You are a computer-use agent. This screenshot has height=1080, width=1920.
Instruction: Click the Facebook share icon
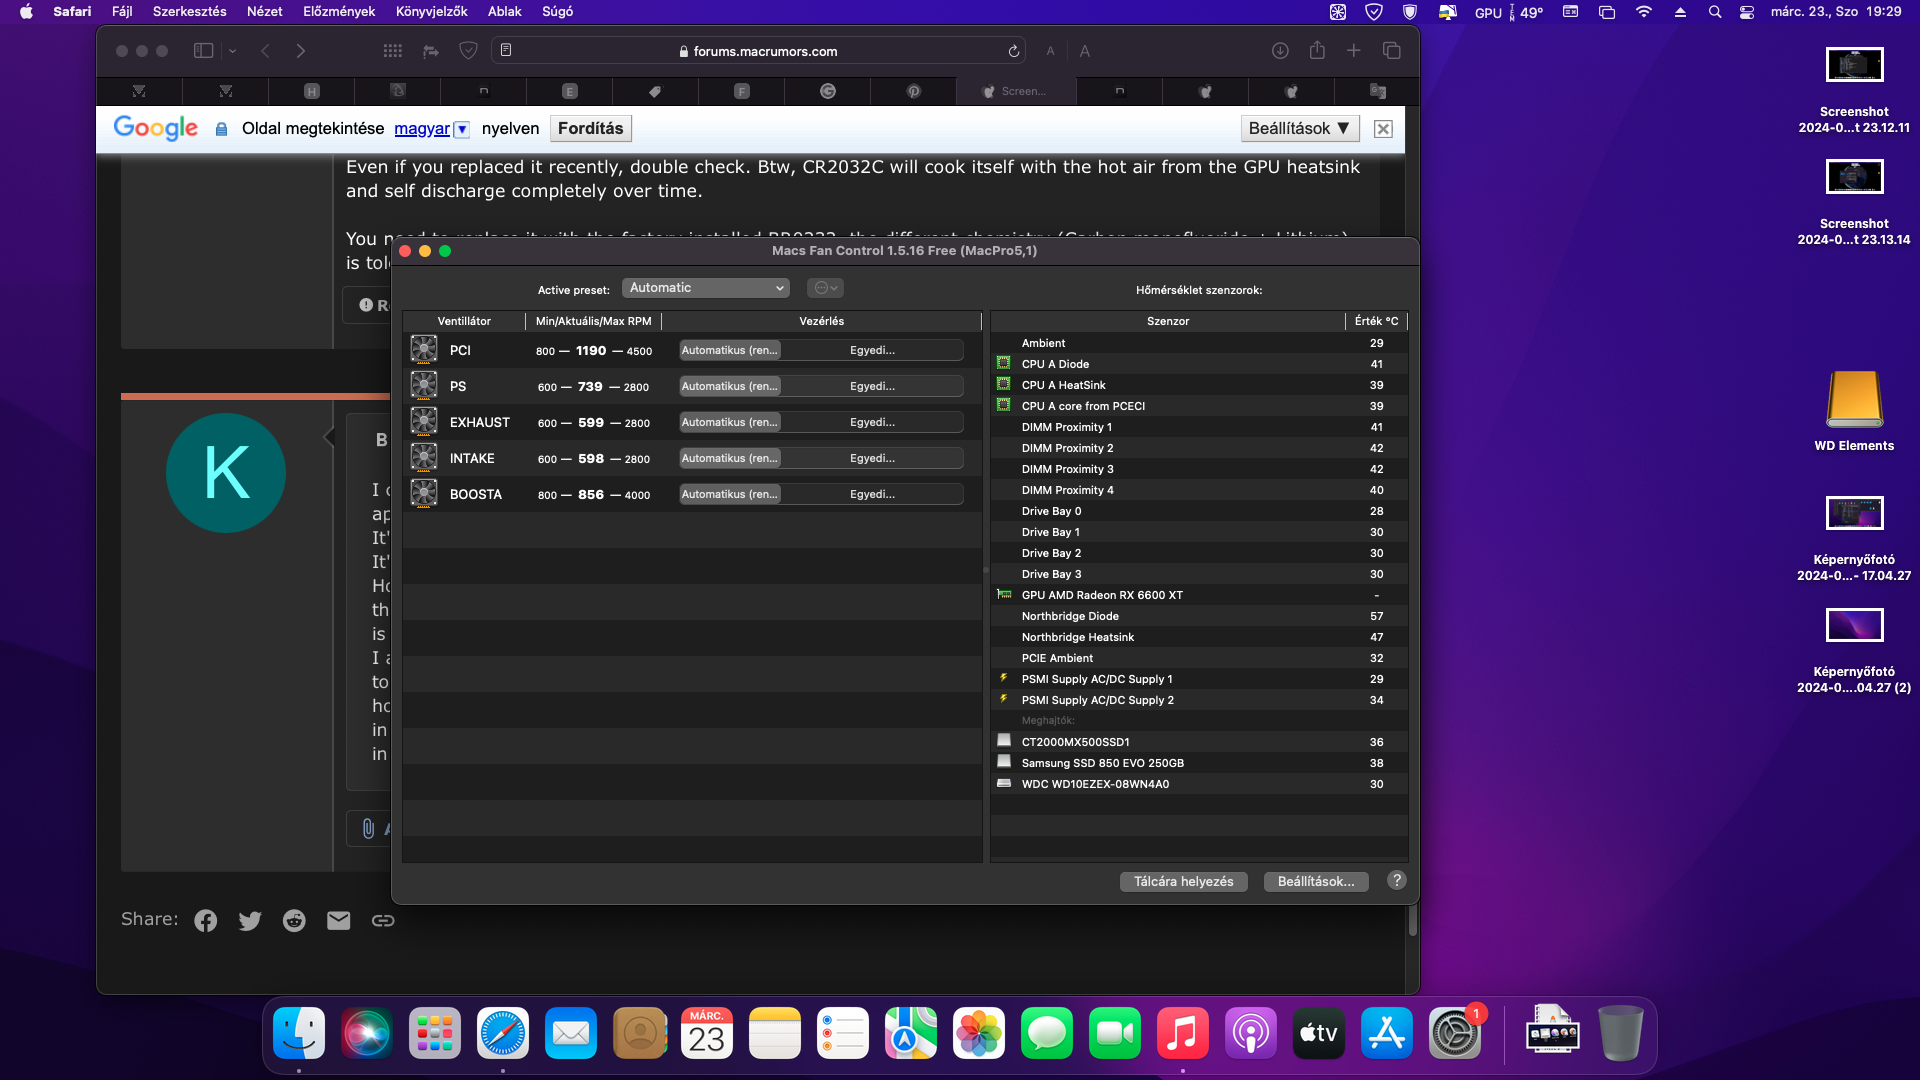click(x=206, y=921)
